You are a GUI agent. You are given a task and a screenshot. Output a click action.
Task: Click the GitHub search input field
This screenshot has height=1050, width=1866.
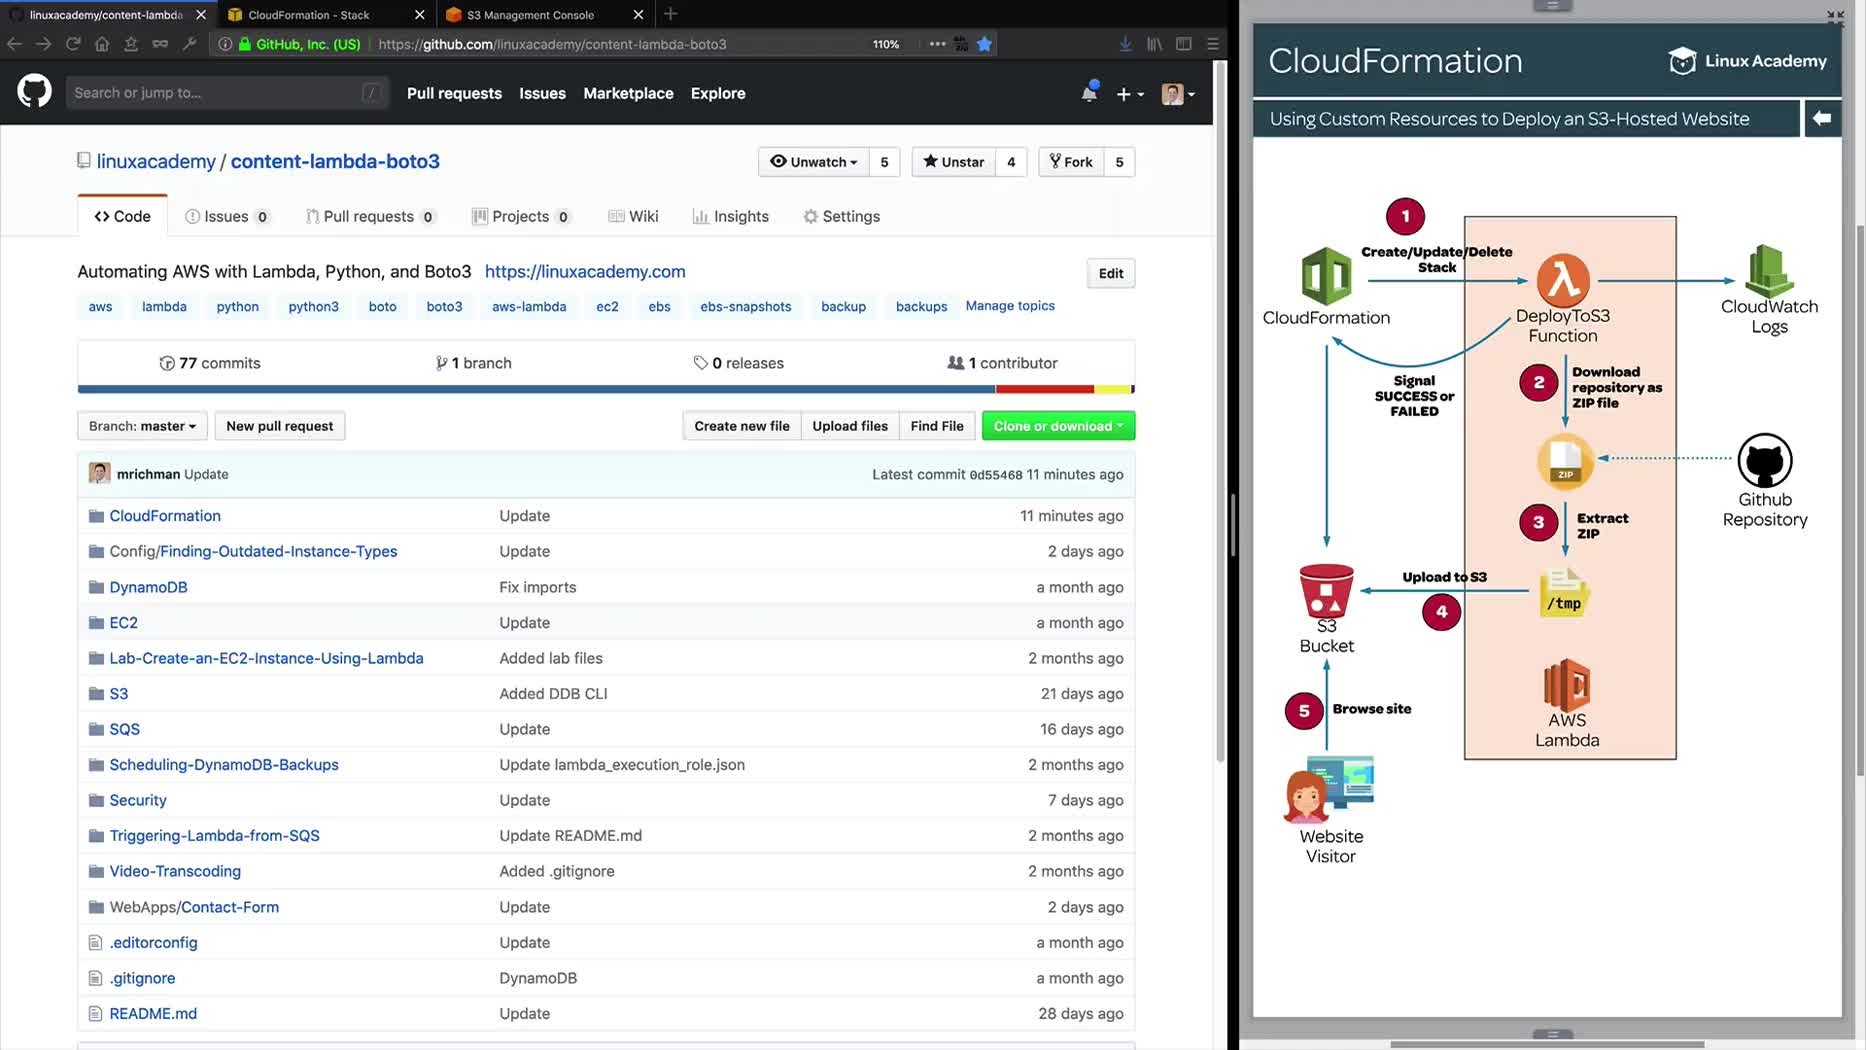click(x=227, y=93)
